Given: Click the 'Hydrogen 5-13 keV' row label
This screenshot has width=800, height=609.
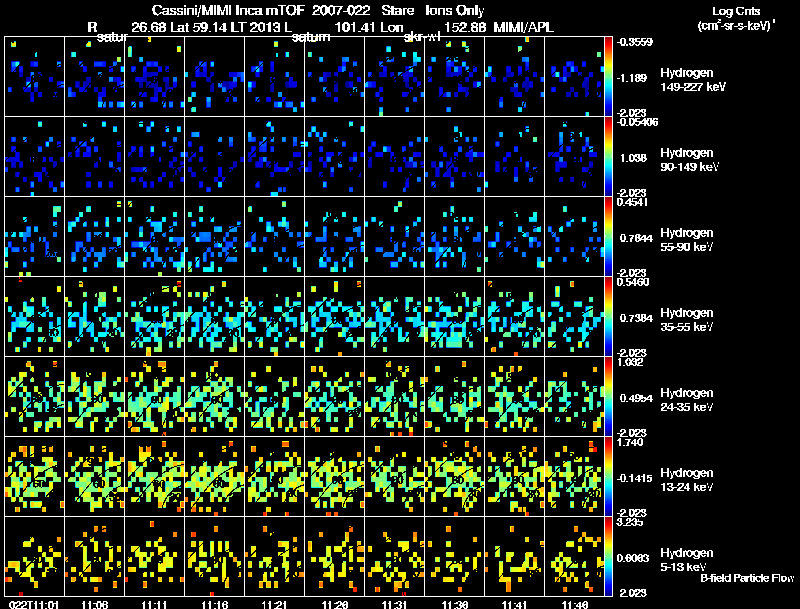Looking at the screenshot, I should tap(687, 560).
